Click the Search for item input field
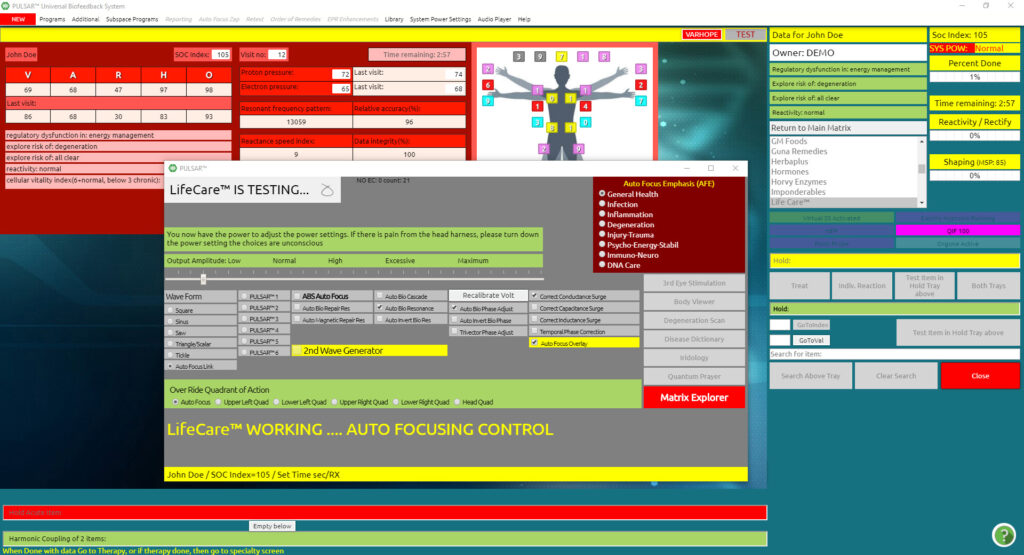The image size is (1024, 555). pyautogui.click(x=894, y=354)
